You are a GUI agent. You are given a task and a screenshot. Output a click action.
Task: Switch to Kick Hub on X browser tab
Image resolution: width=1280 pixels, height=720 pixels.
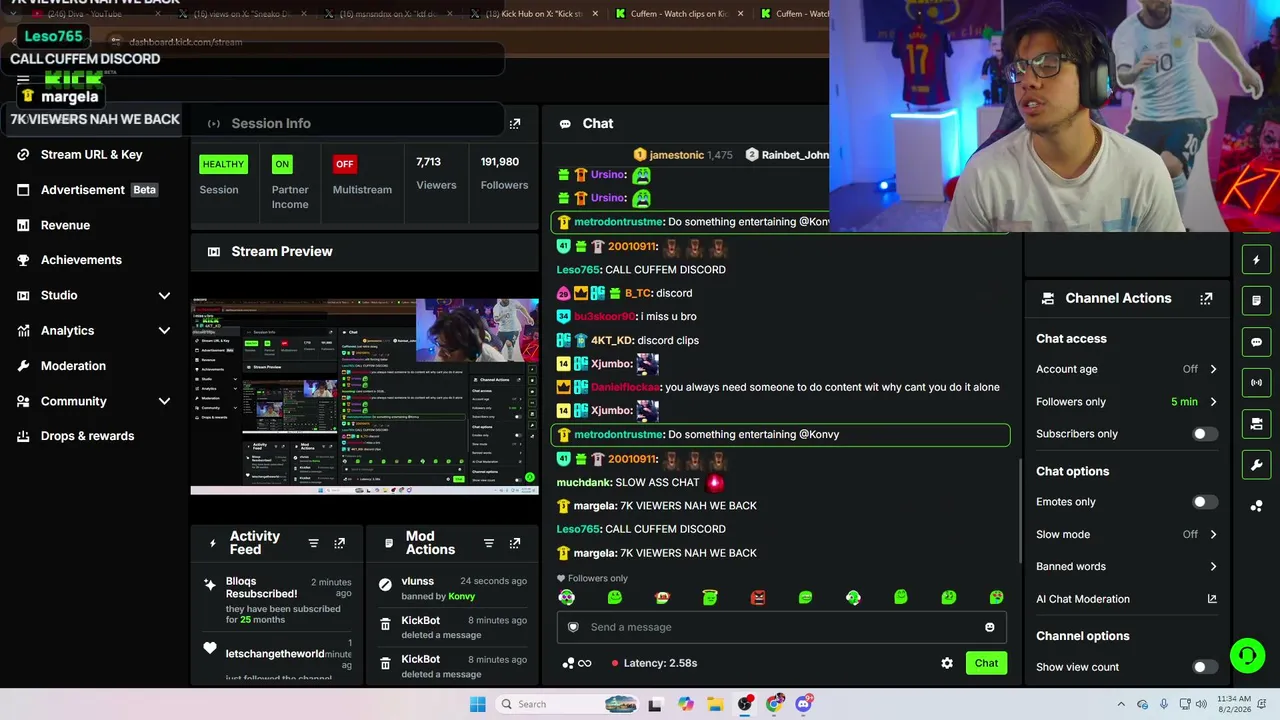click(536, 14)
